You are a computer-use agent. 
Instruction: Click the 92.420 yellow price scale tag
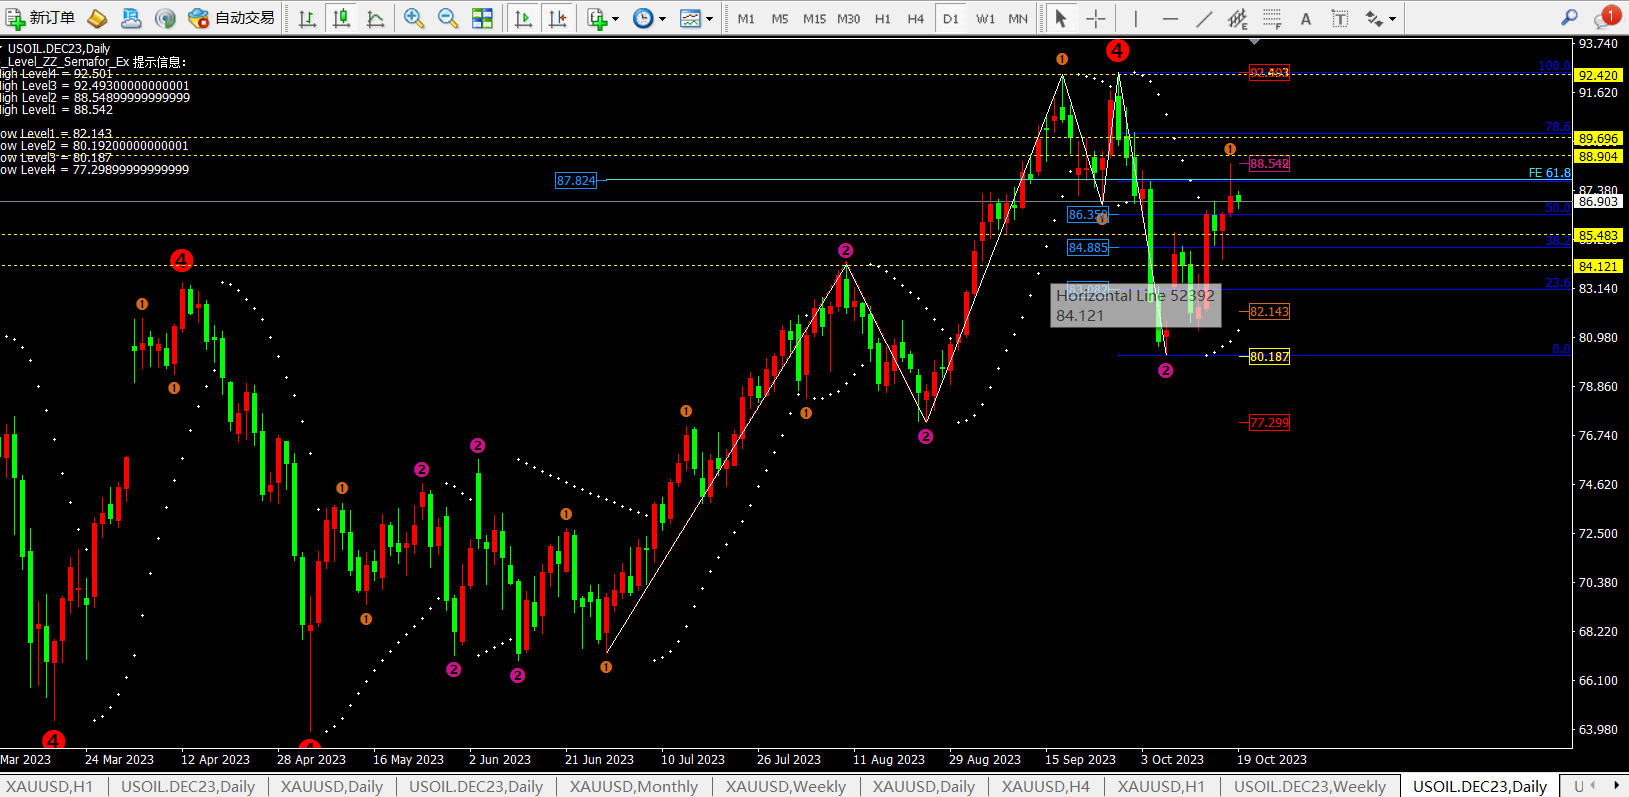point(1598,75)
